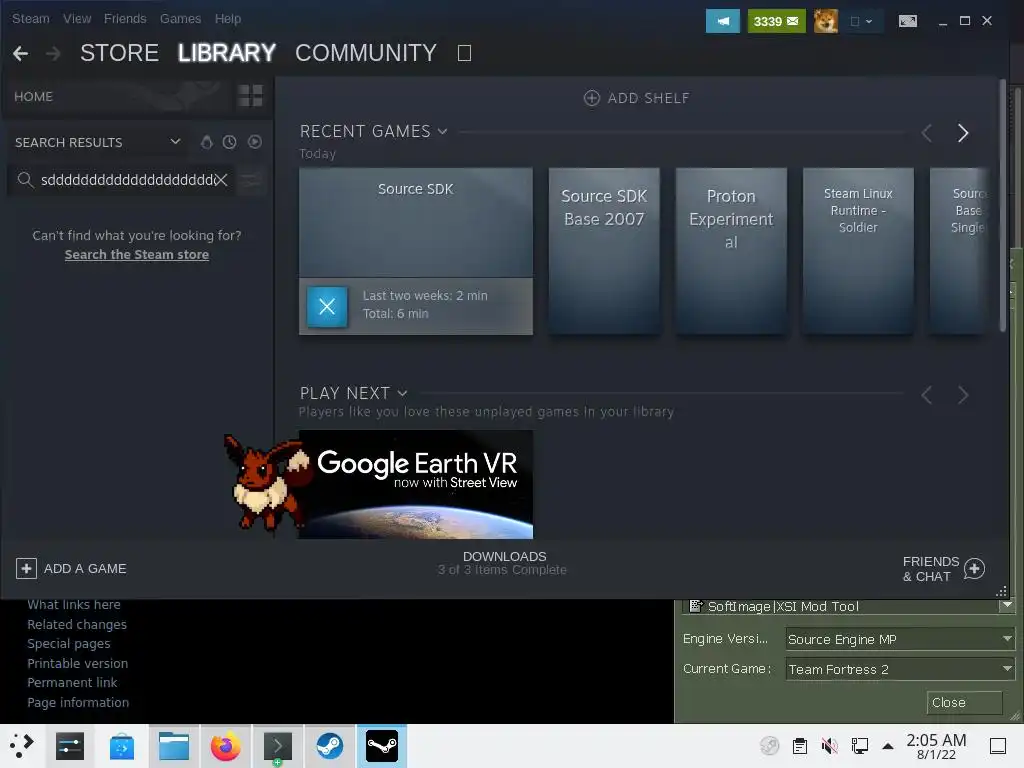Image resolution: width=1024 pixels, height=768 pixels.
Task: Open Permanent link in browser
Action: [72, 682]
